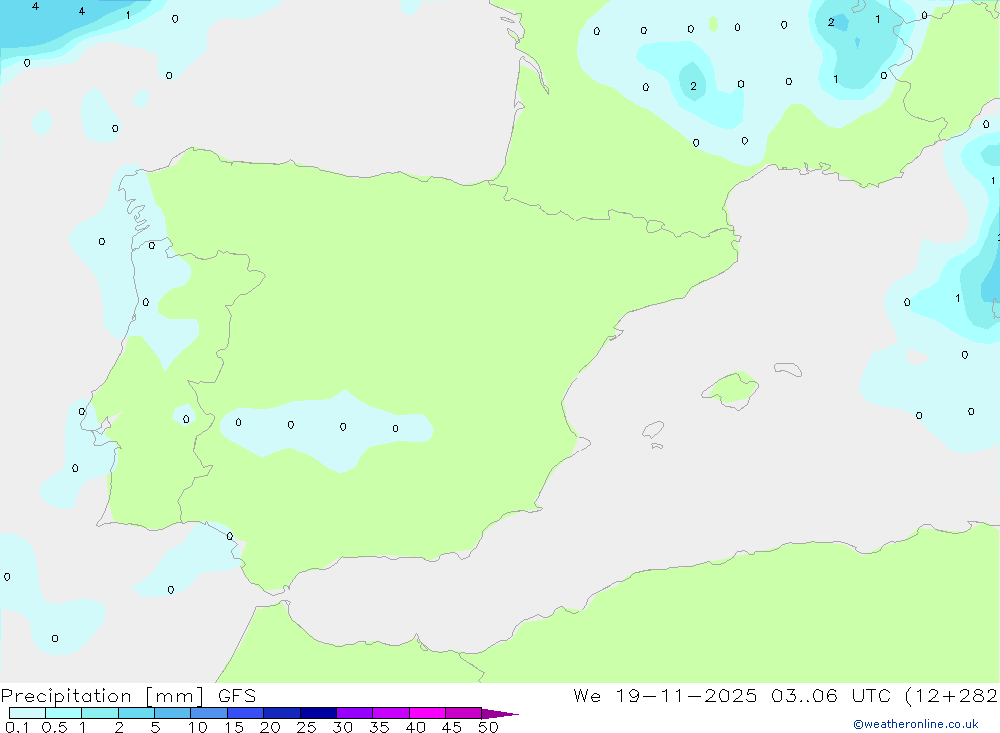1000x733 pixels.
Task: Click the legend tick label '30'
Action: (342, 727)
